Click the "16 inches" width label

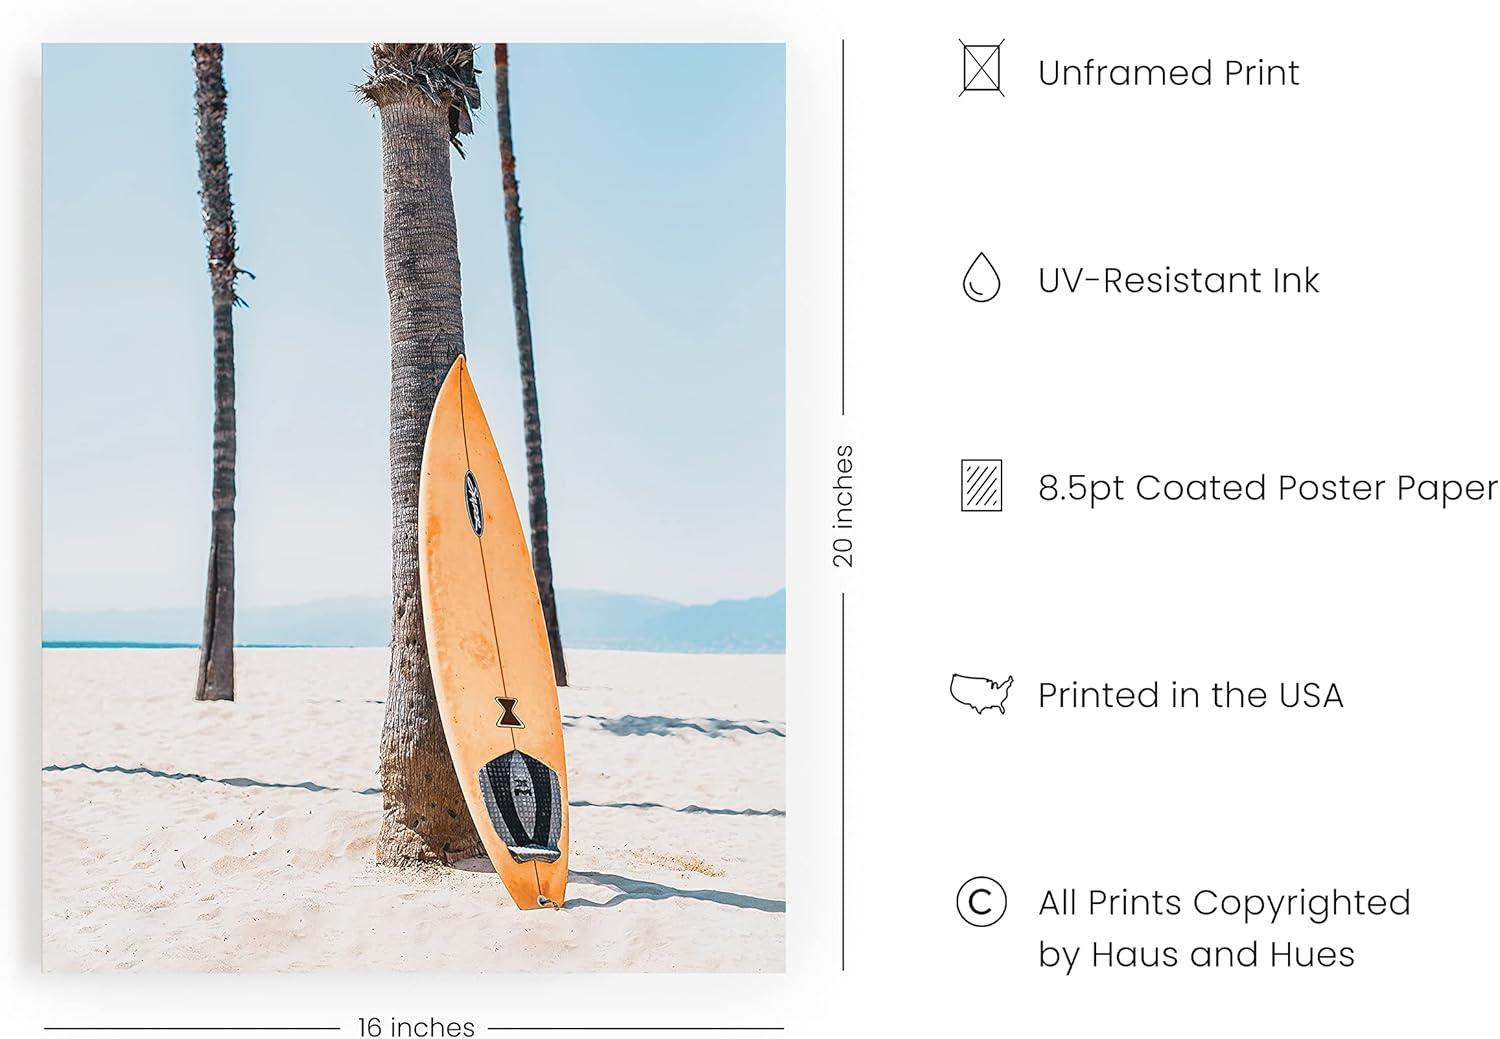[x=416, y=1027]
